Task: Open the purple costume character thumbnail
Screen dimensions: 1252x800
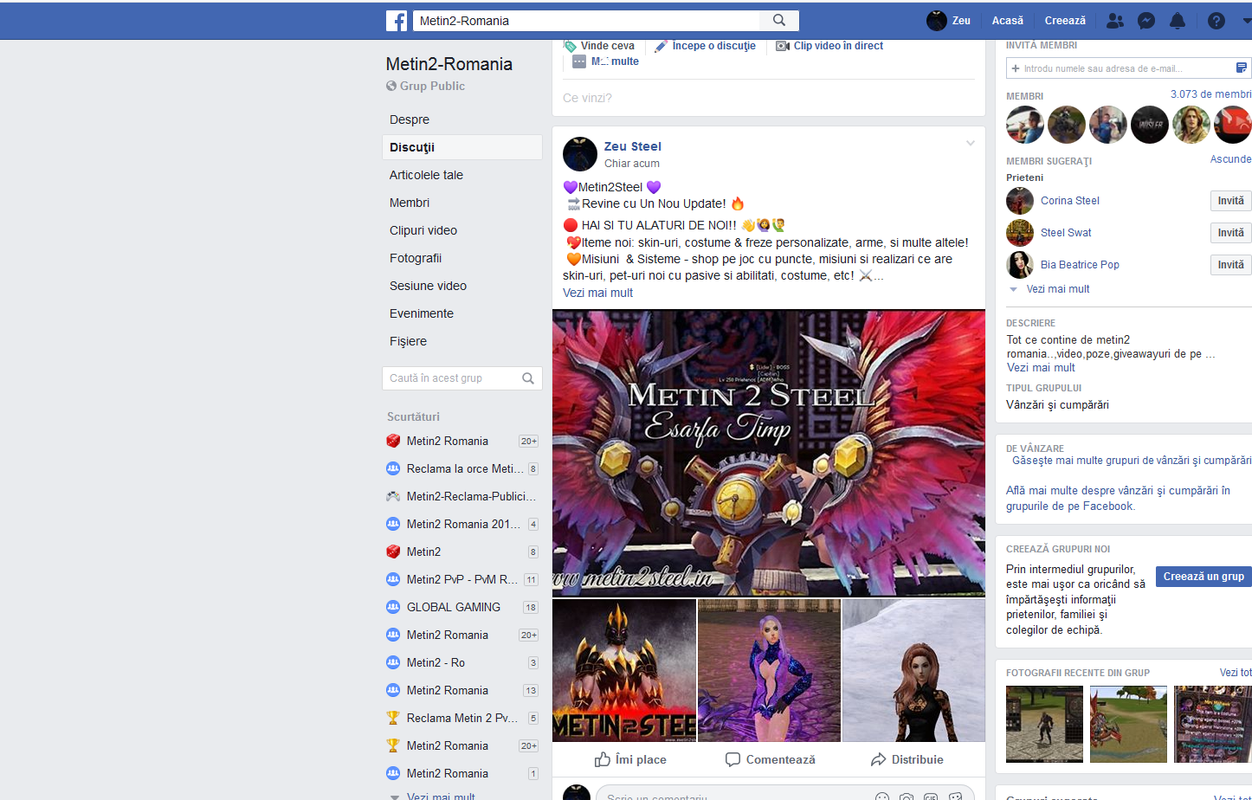Action: (768, 670)
